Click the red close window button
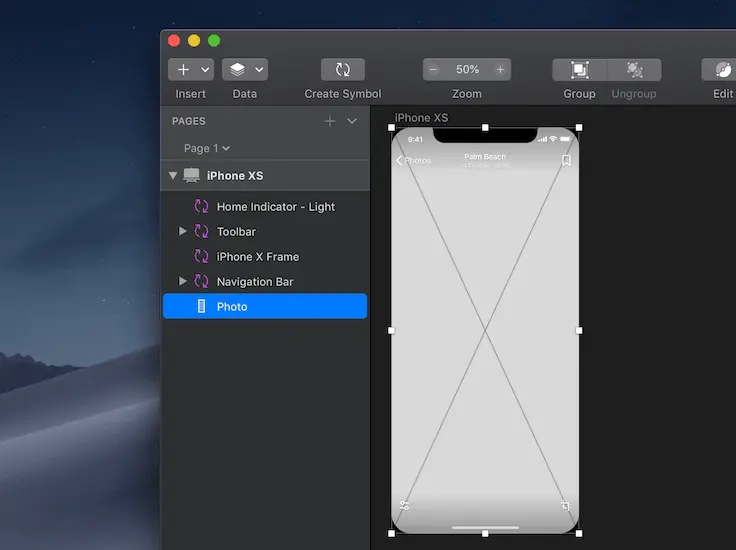The image size is (736, 550). [x=174, y=41]
